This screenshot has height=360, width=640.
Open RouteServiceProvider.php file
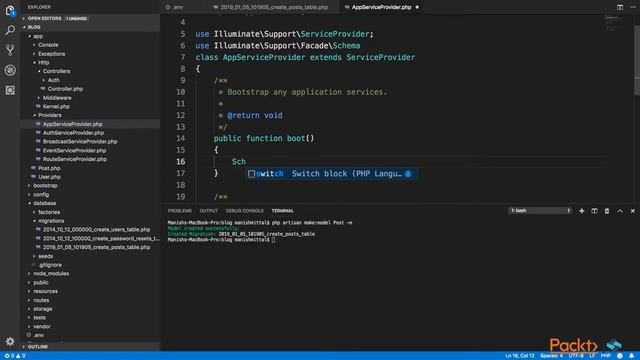pos(75,159)
